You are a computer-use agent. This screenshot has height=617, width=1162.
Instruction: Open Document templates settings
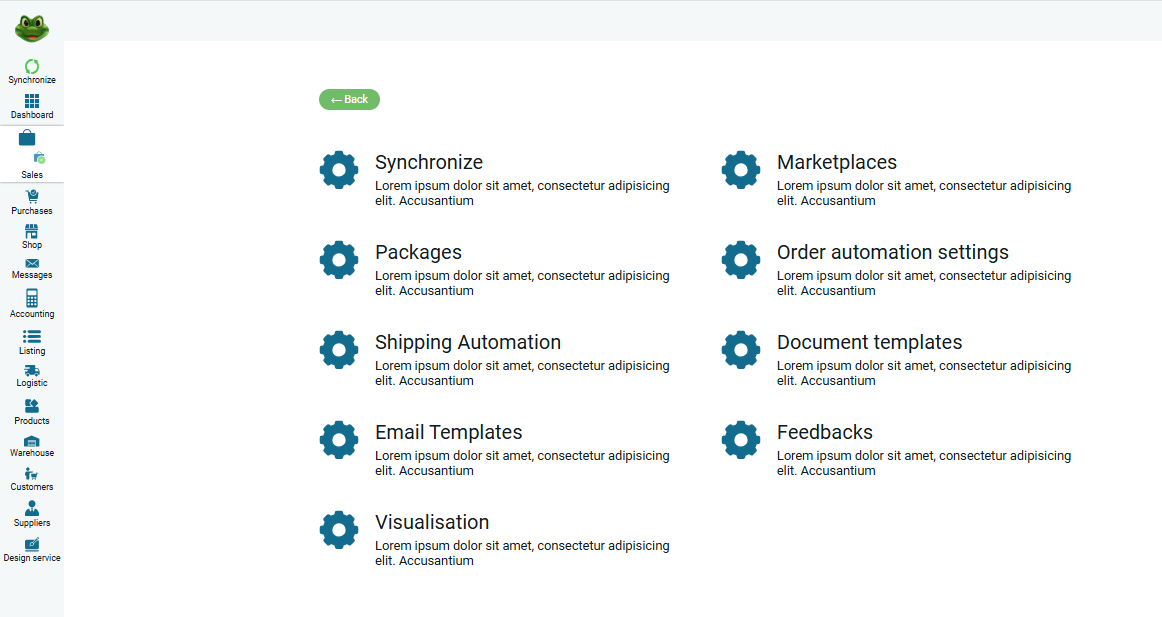(x=869, y=342)
